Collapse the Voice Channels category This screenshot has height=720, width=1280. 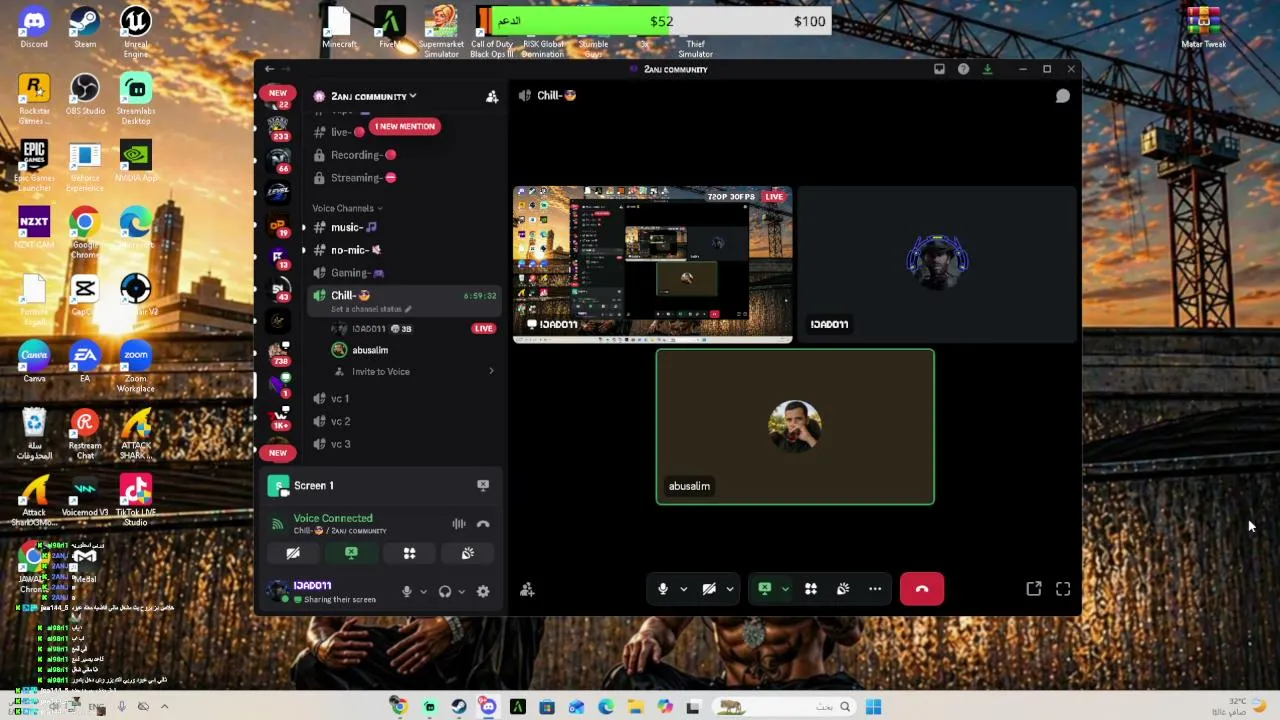347,208
